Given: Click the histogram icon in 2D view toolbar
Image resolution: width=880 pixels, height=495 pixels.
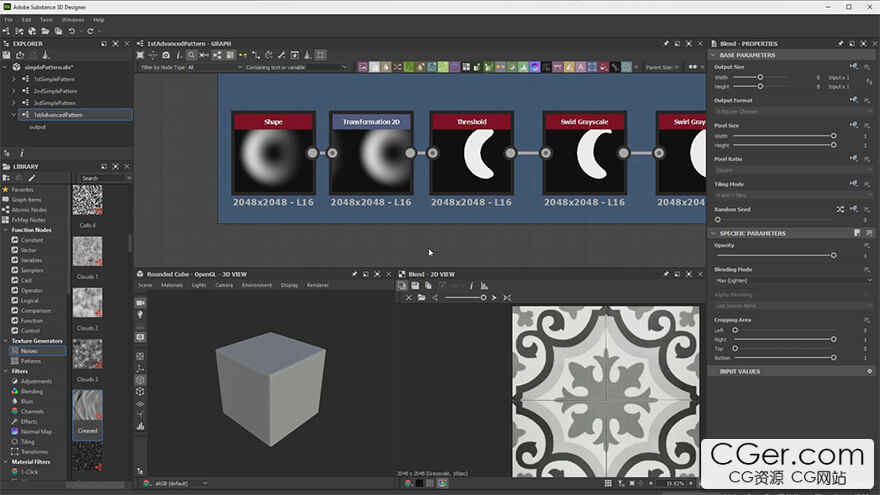Looking at the screenshot, I should [x=484, y=286].
